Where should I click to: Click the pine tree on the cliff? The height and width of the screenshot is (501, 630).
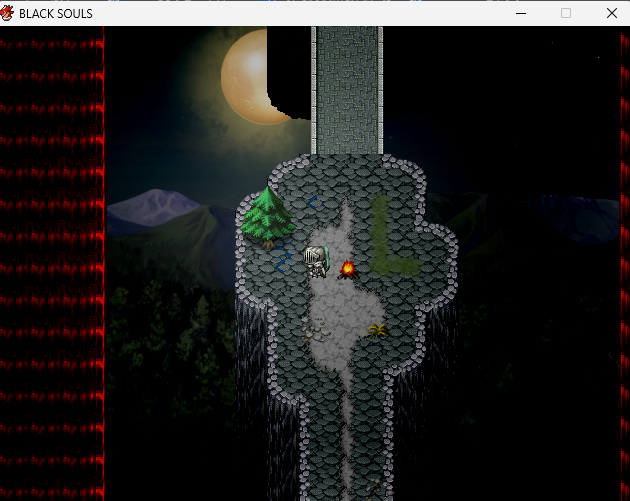point(268,217)
